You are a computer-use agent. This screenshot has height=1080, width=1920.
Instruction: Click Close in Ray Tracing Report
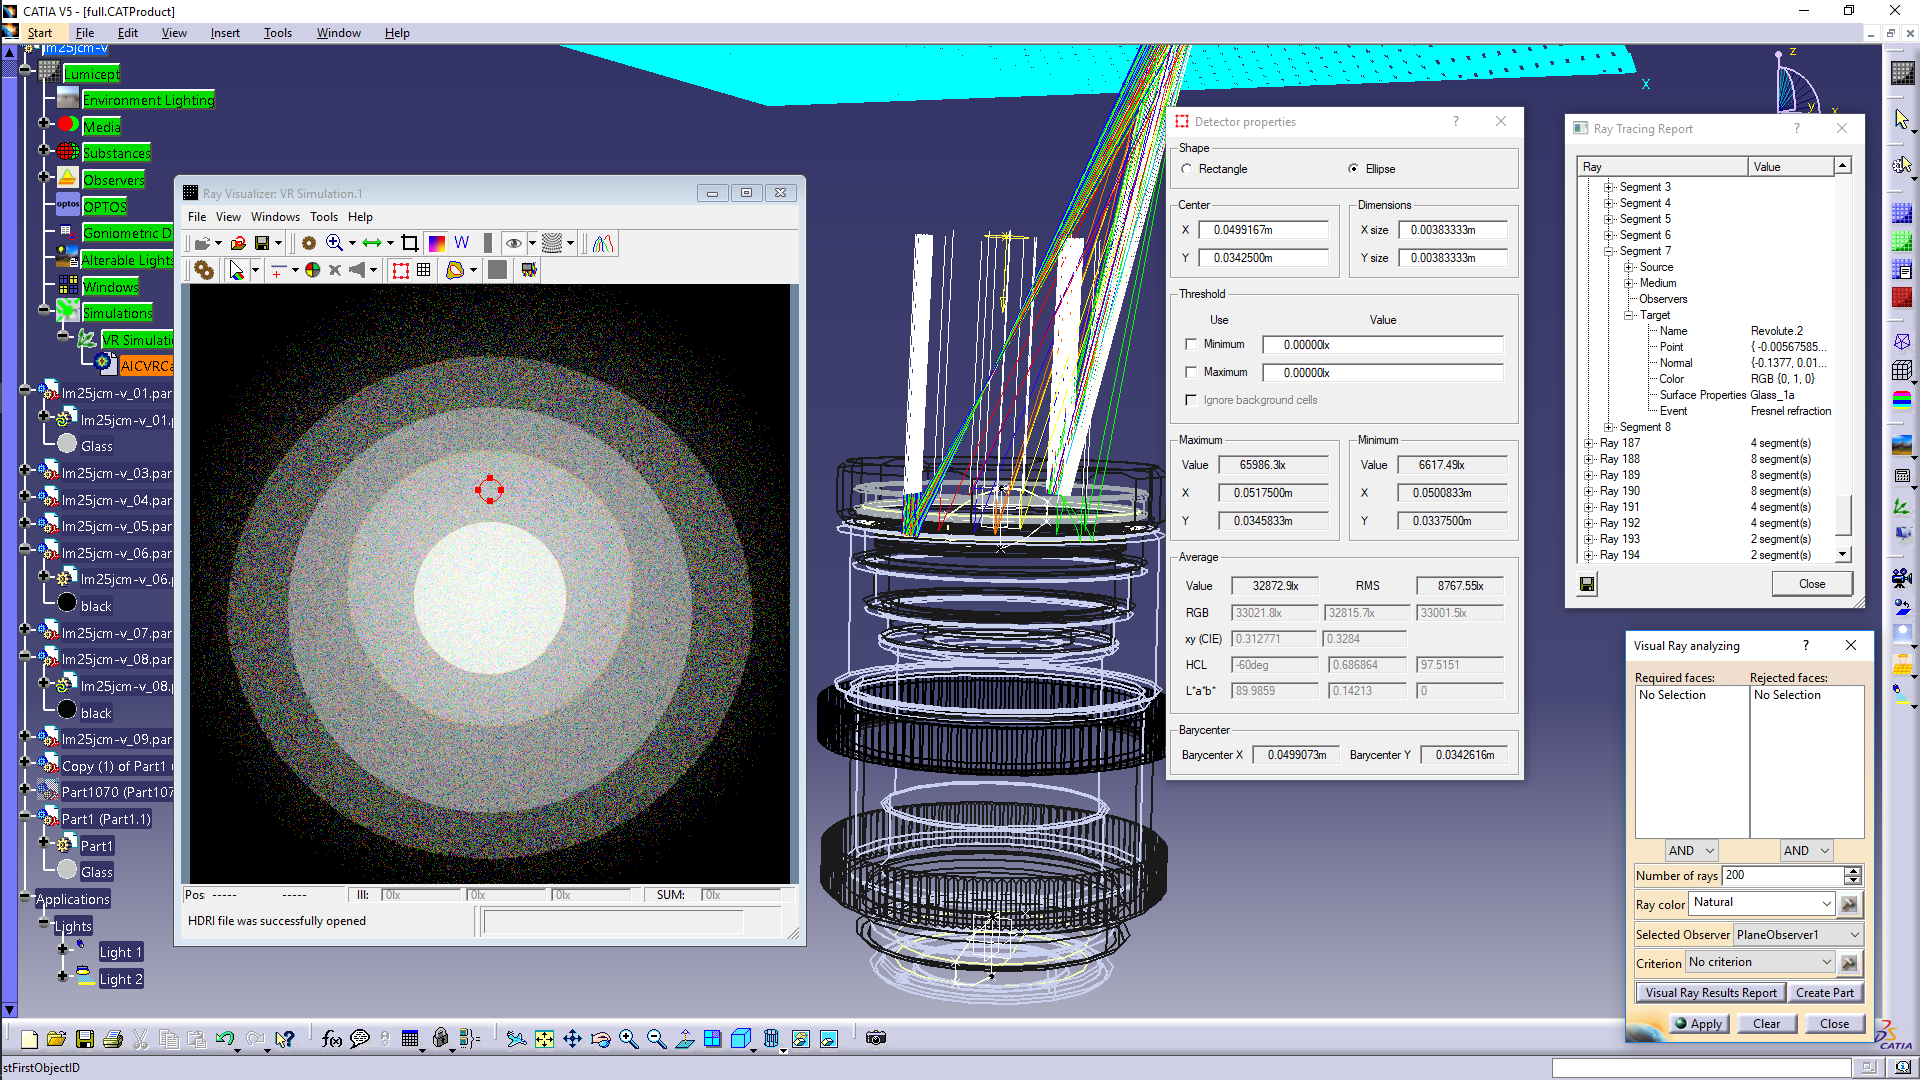1812,584
